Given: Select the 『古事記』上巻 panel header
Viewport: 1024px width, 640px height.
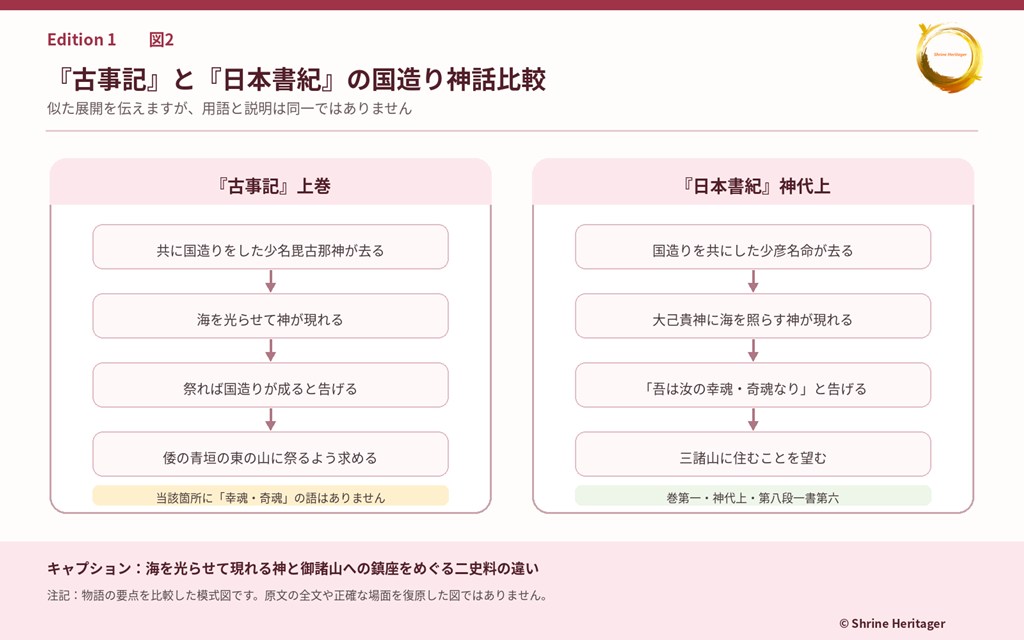Looking at the screenshot, I should pyautogui.click(x=270, y=182).
